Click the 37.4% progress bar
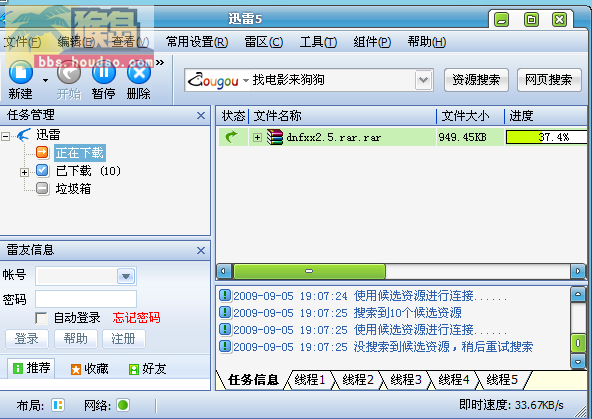The height and width of the screenshot is (419, 592). tap(546, 137)
